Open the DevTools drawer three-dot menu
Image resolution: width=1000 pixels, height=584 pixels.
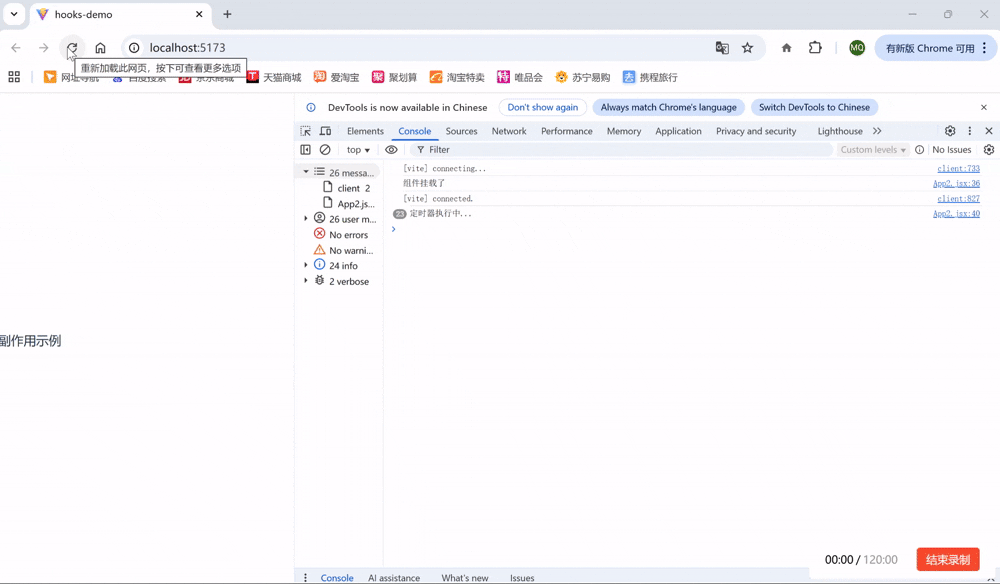(x=305, y=578)
